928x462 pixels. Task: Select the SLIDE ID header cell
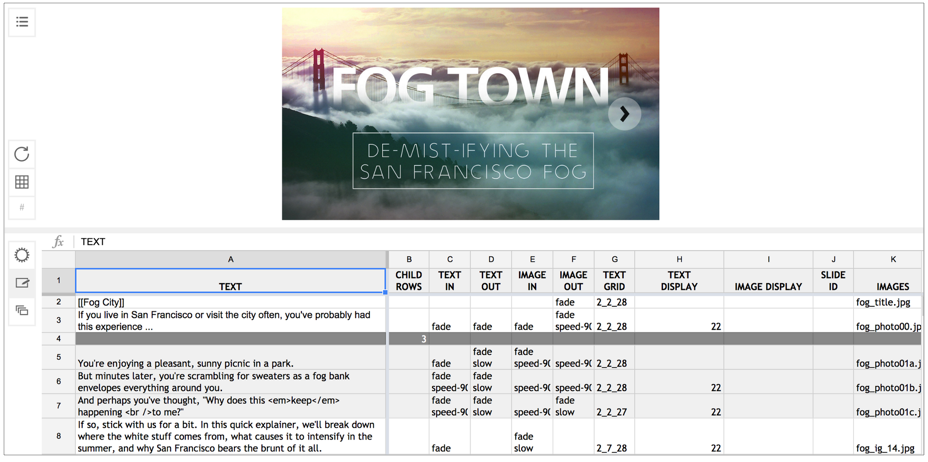pyautogui.click(x=833, y=281)
